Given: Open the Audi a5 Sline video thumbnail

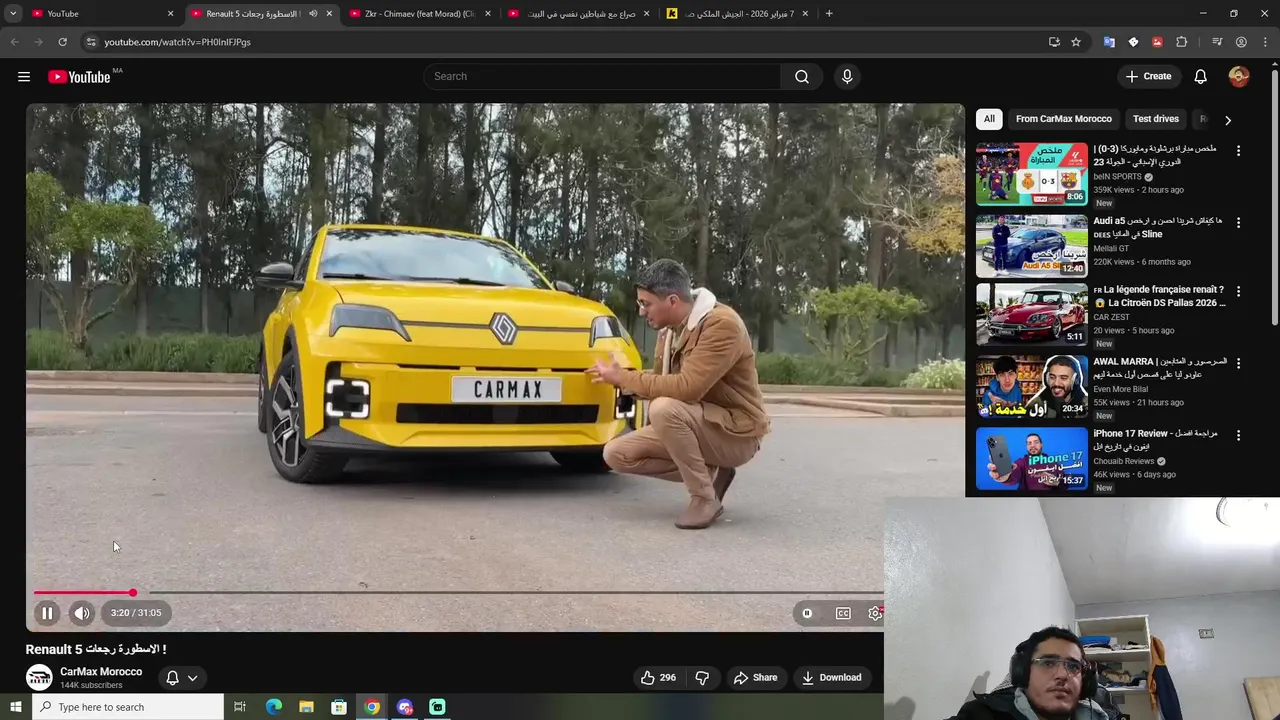Looking at the screenshot, I should (x=1032, y=246).
